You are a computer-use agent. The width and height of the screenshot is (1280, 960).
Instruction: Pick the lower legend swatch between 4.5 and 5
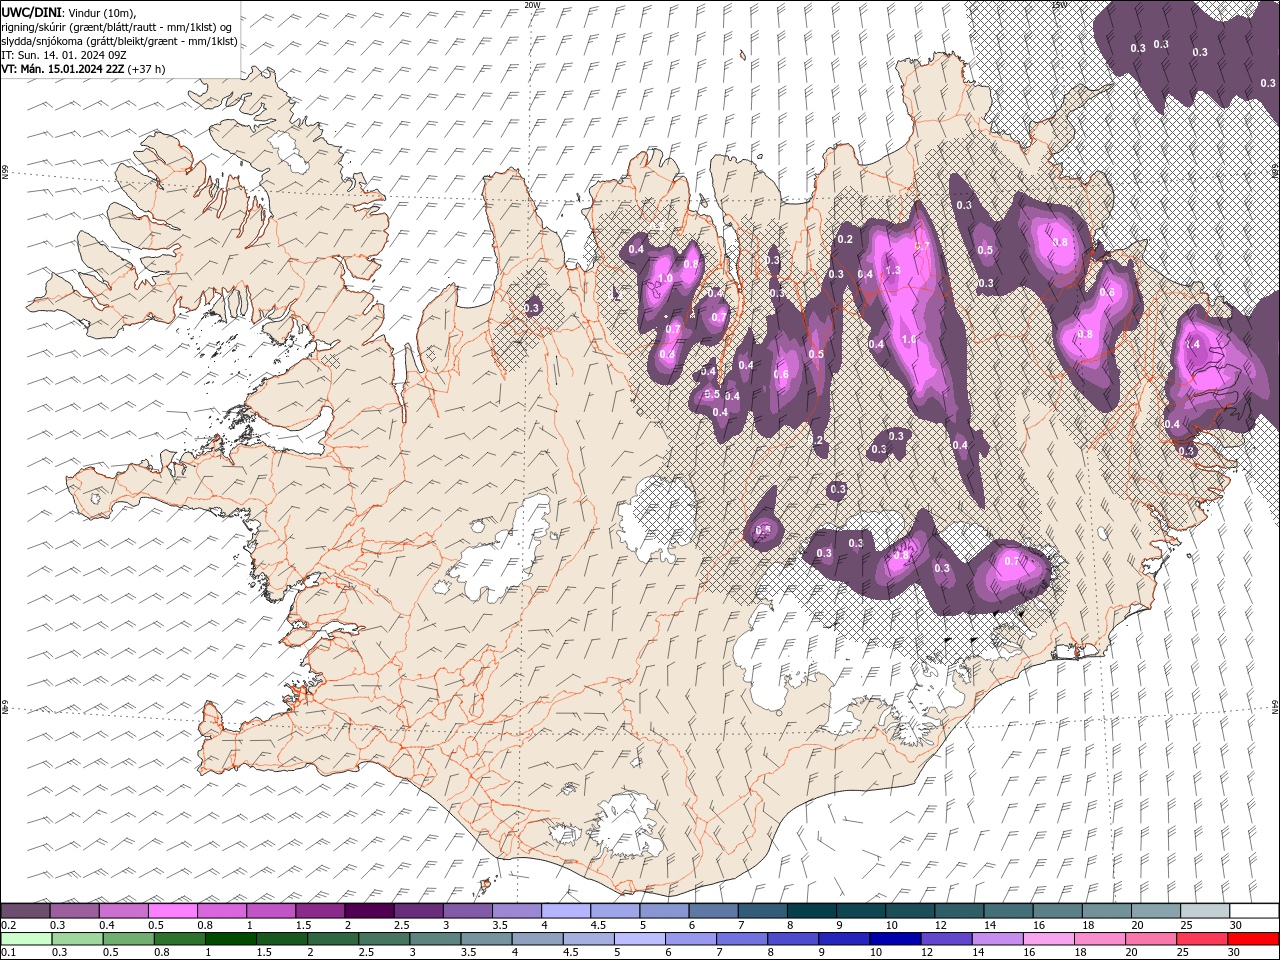(589, 939)
